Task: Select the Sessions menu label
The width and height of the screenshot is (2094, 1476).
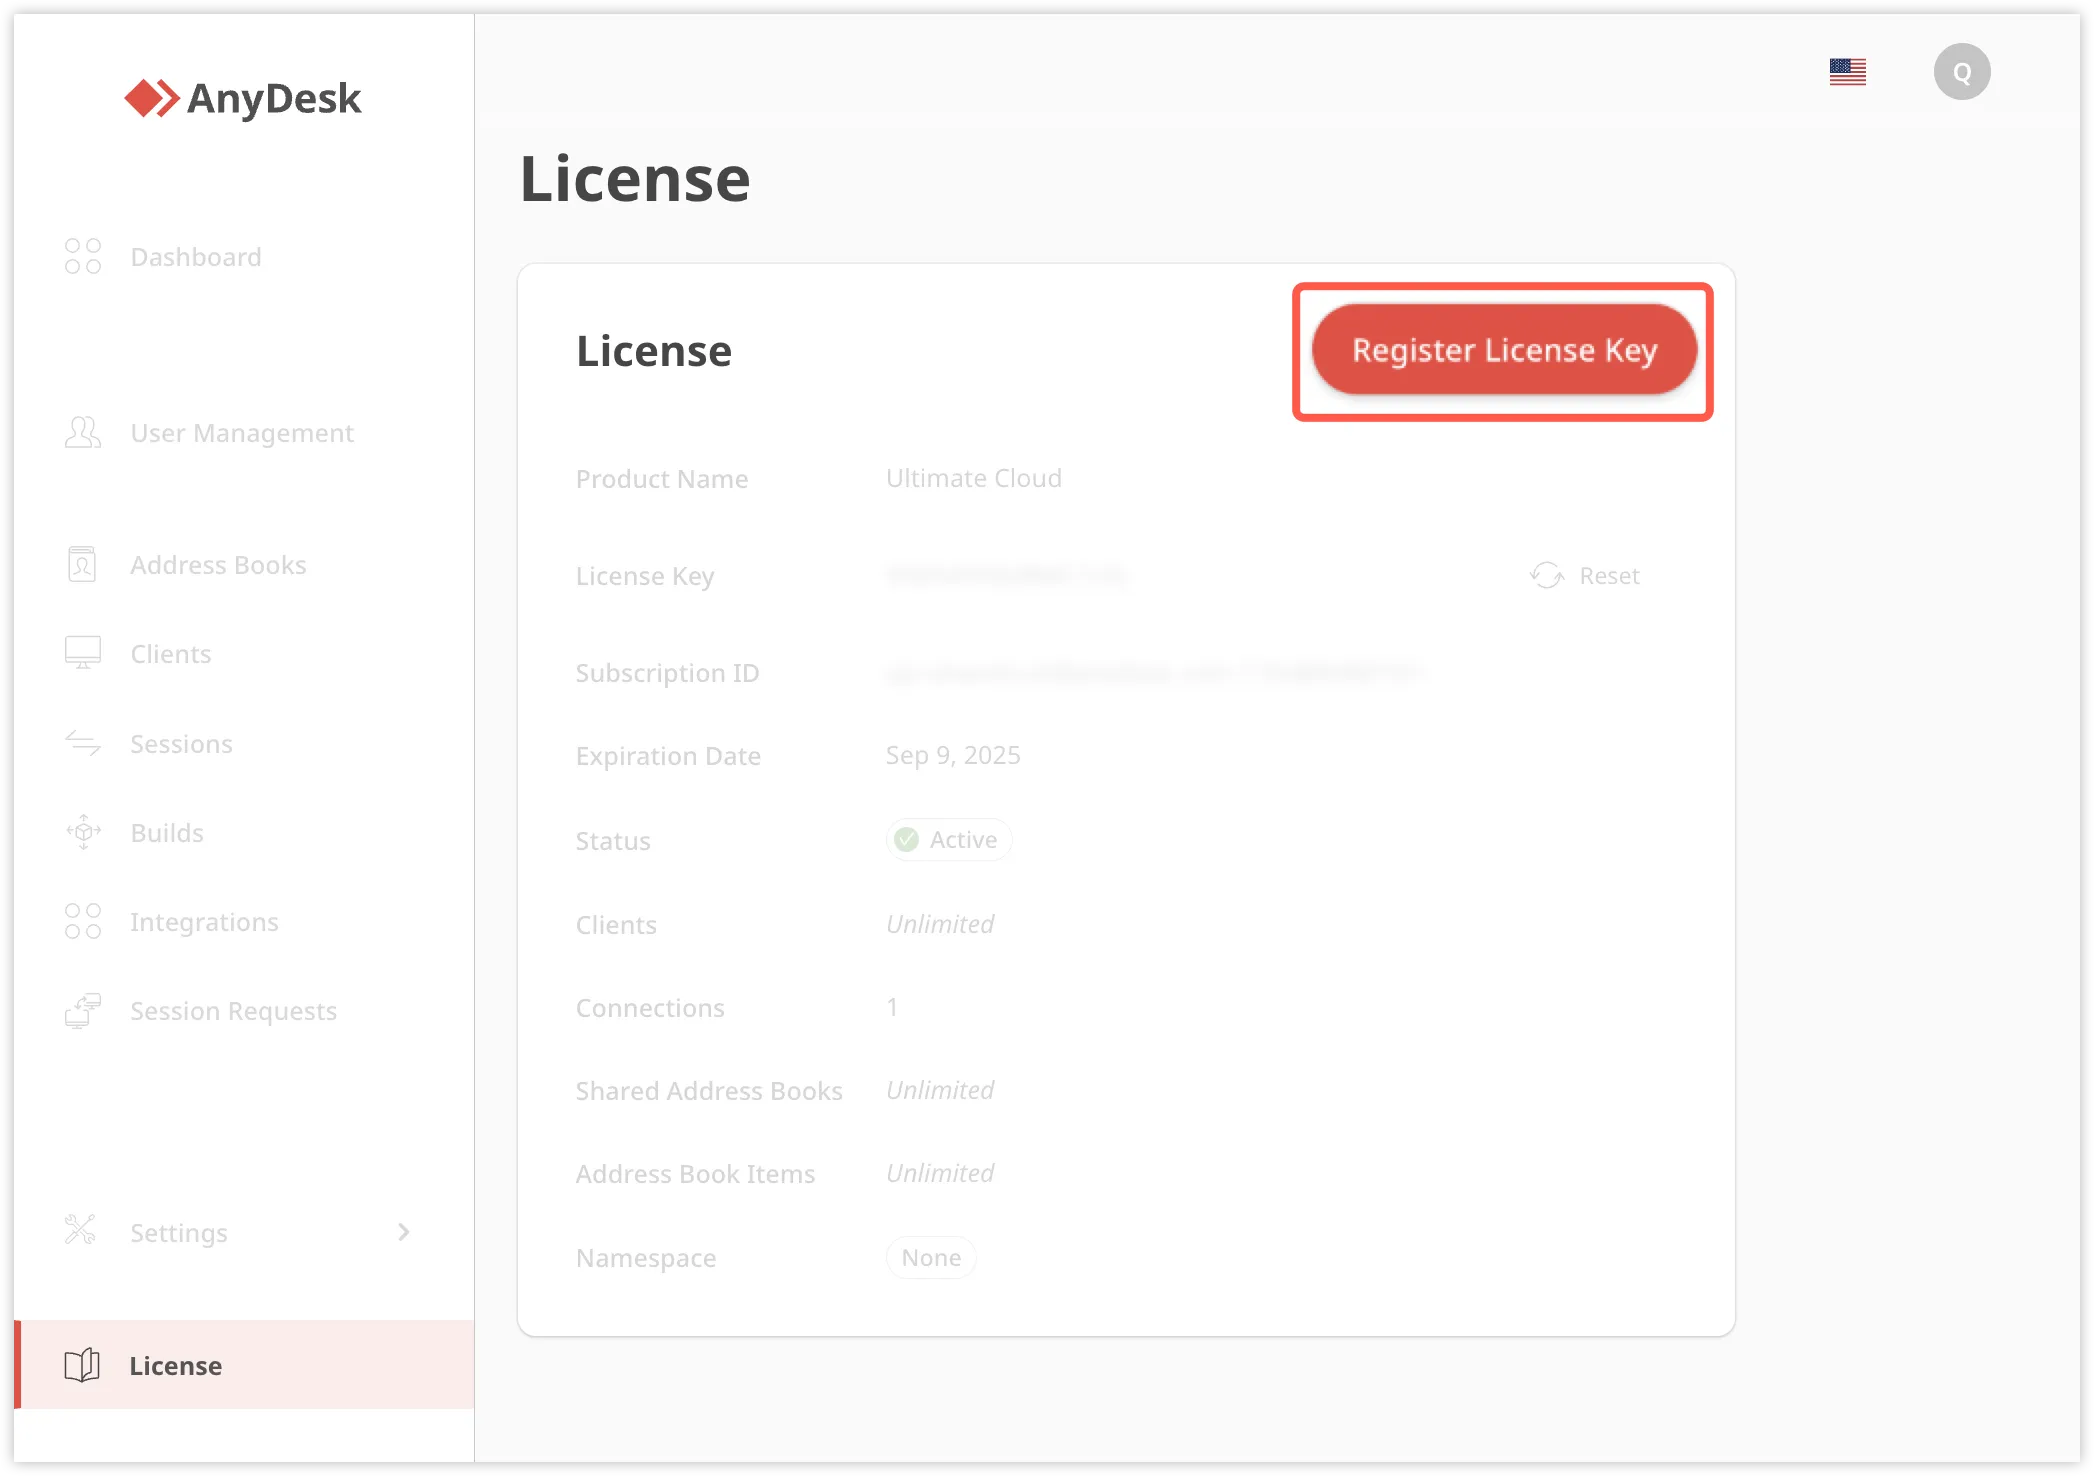Action: (x=181, y=744)
